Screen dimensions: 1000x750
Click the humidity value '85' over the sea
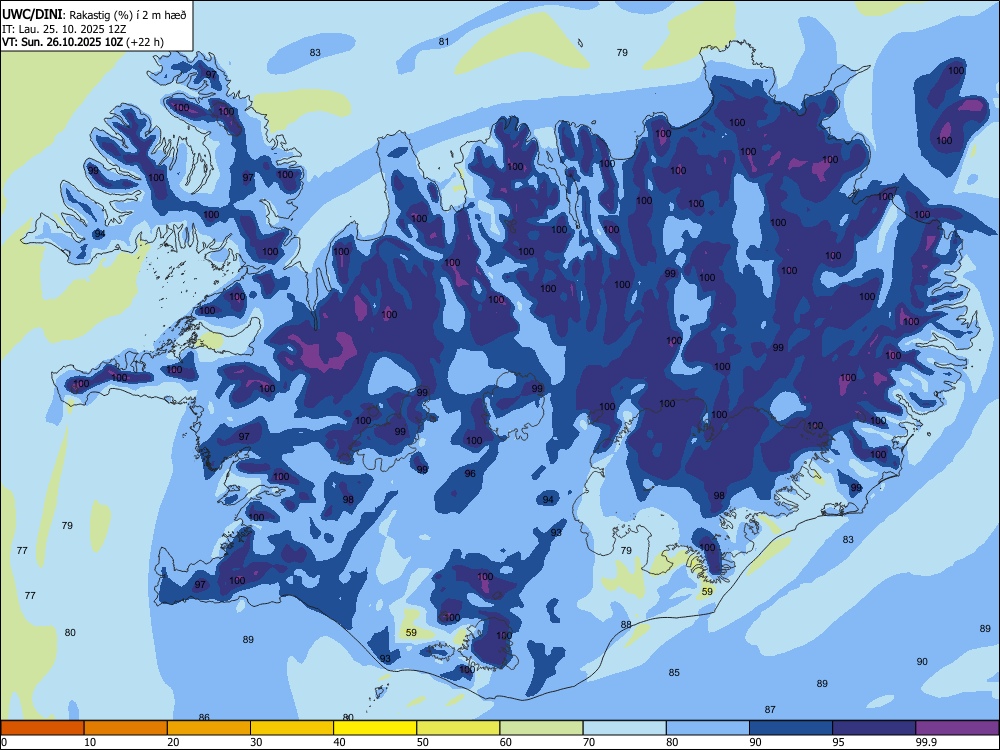click(x=674, y=672)
